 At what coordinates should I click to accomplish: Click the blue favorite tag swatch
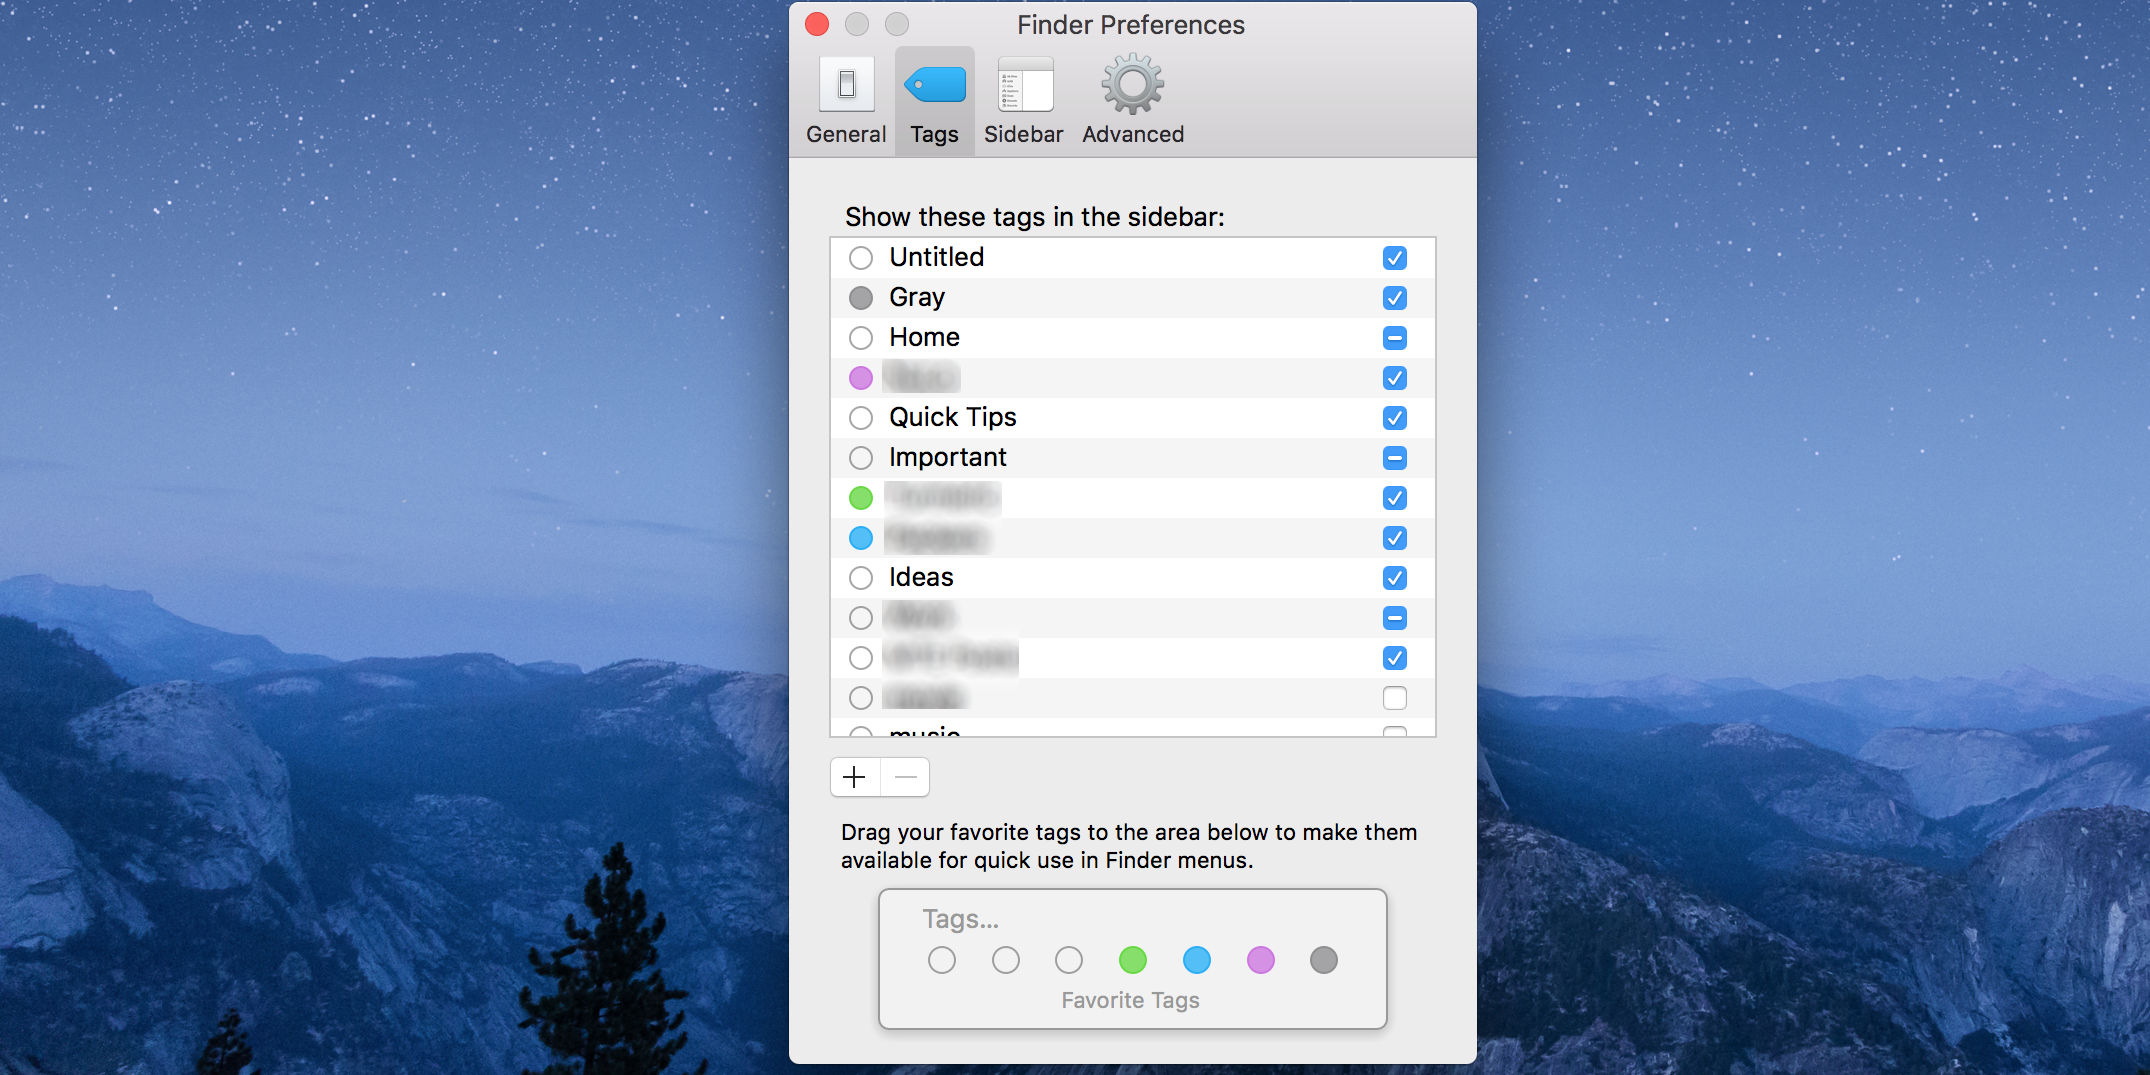click(1196, 960)
